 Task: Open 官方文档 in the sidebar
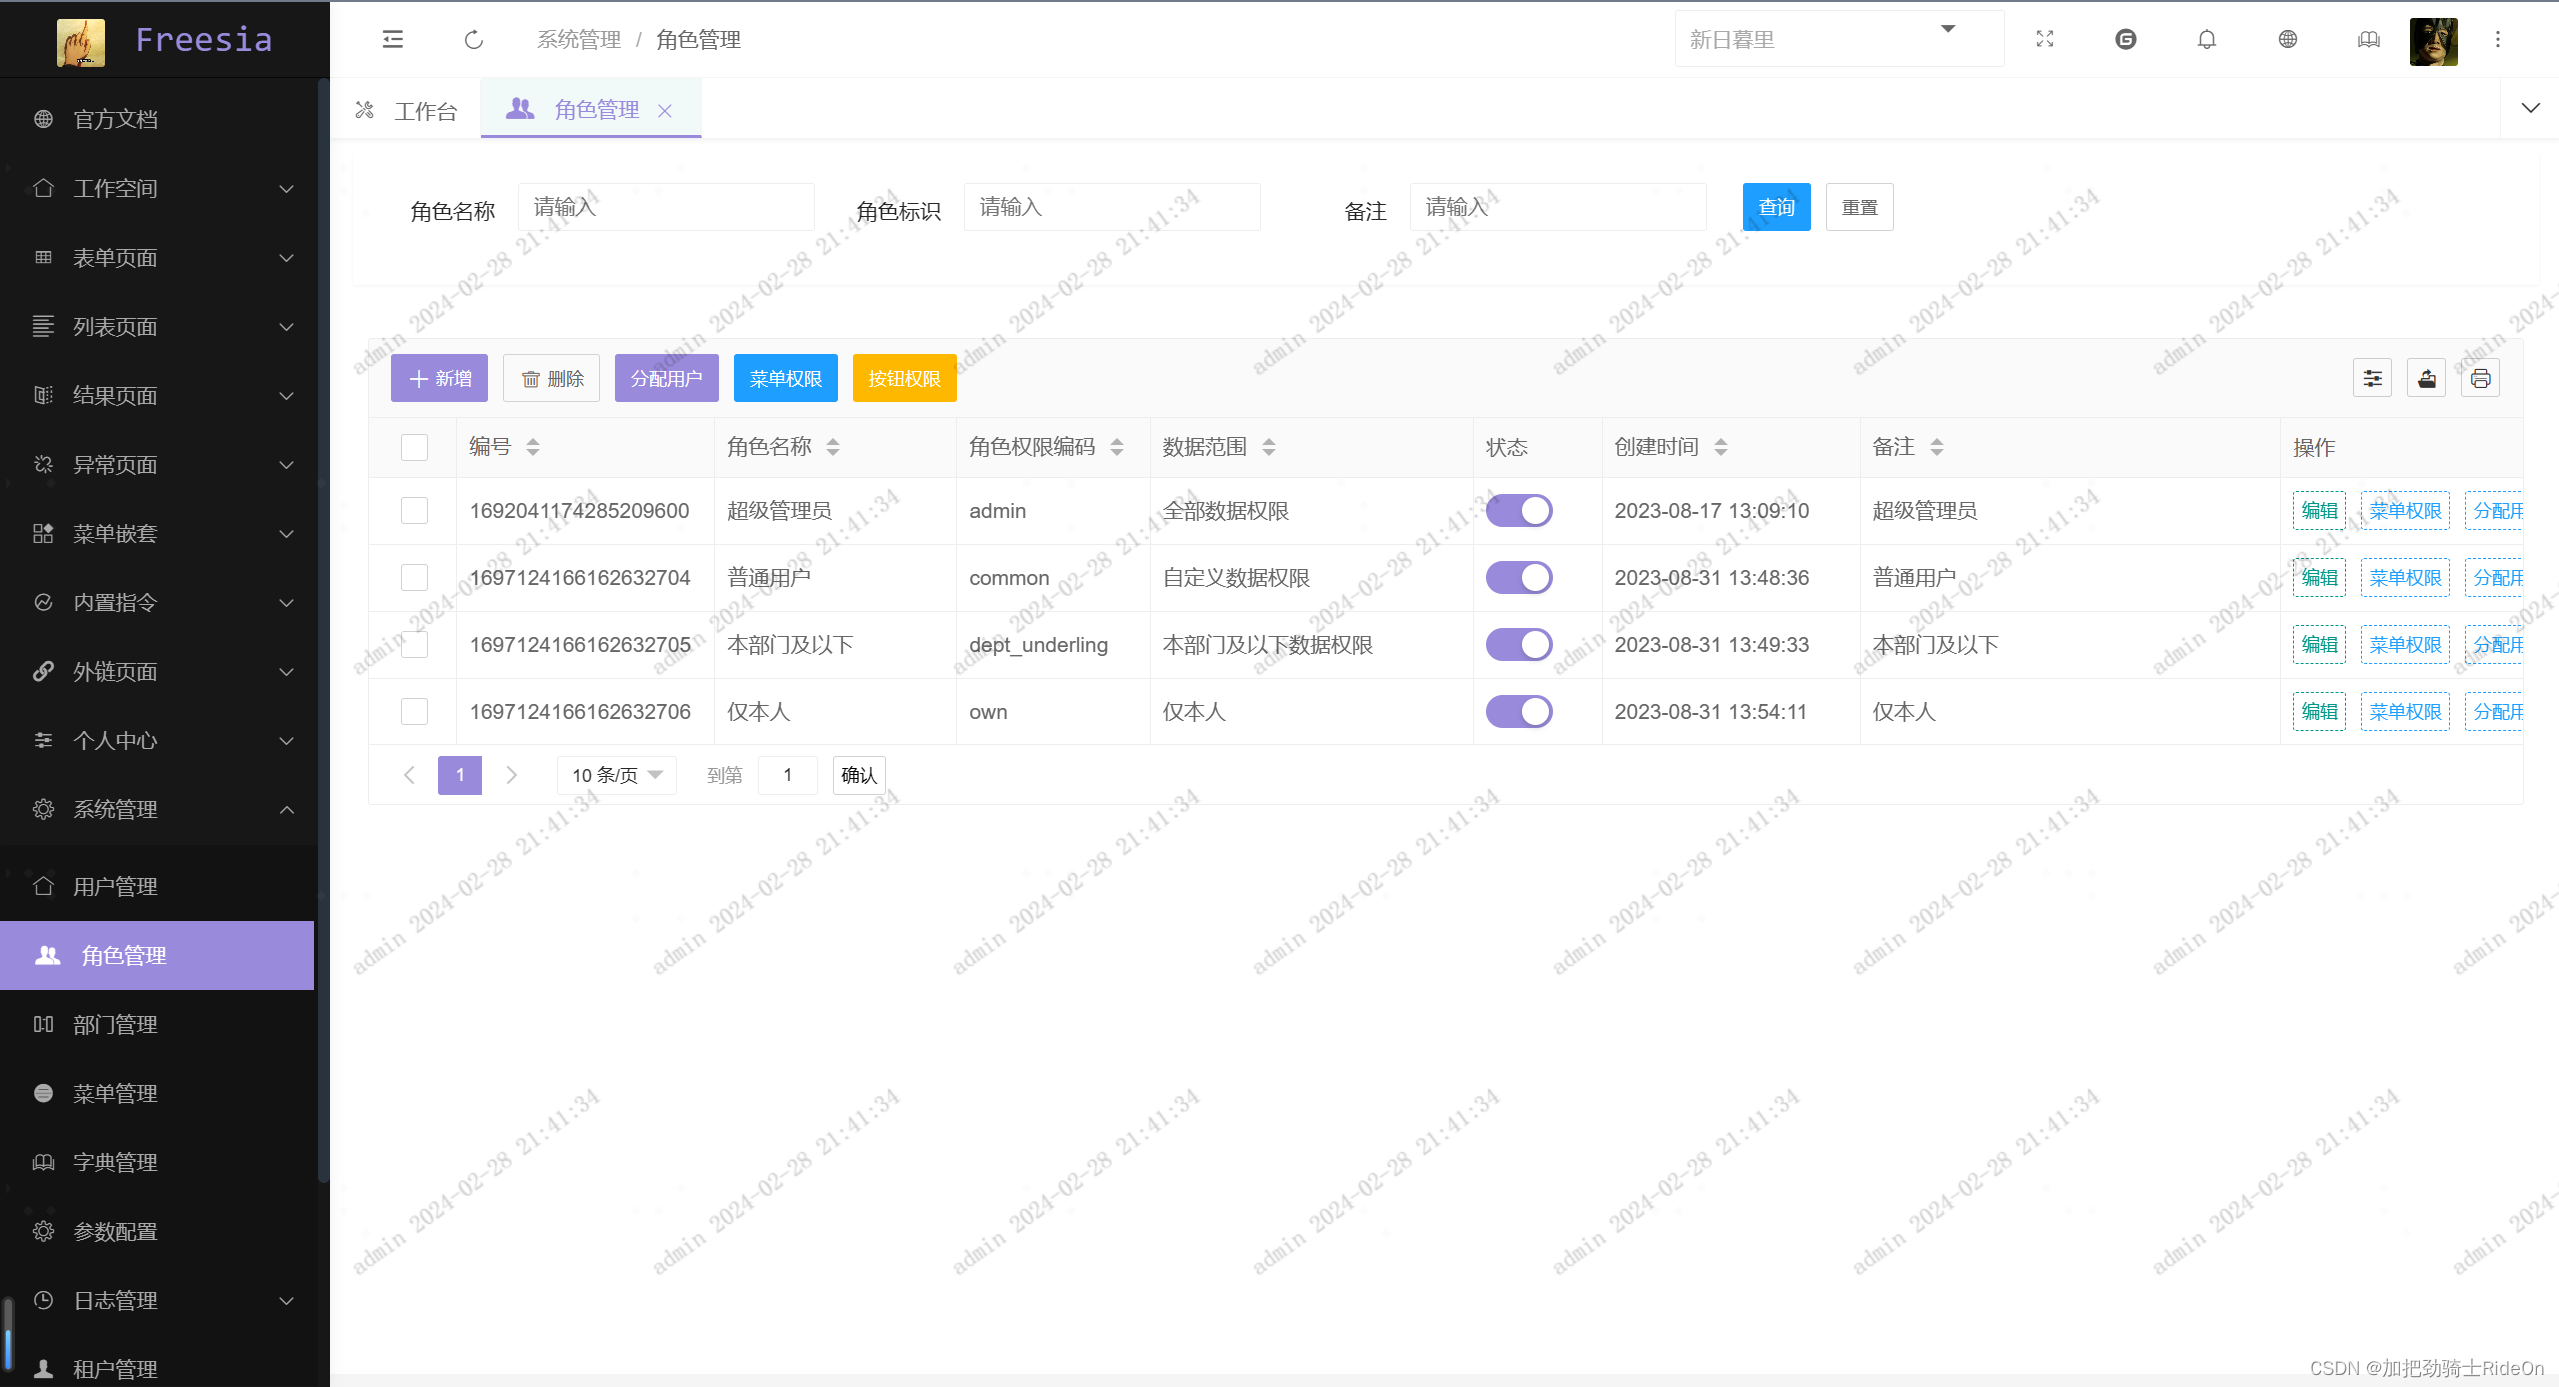coord(158,119)
